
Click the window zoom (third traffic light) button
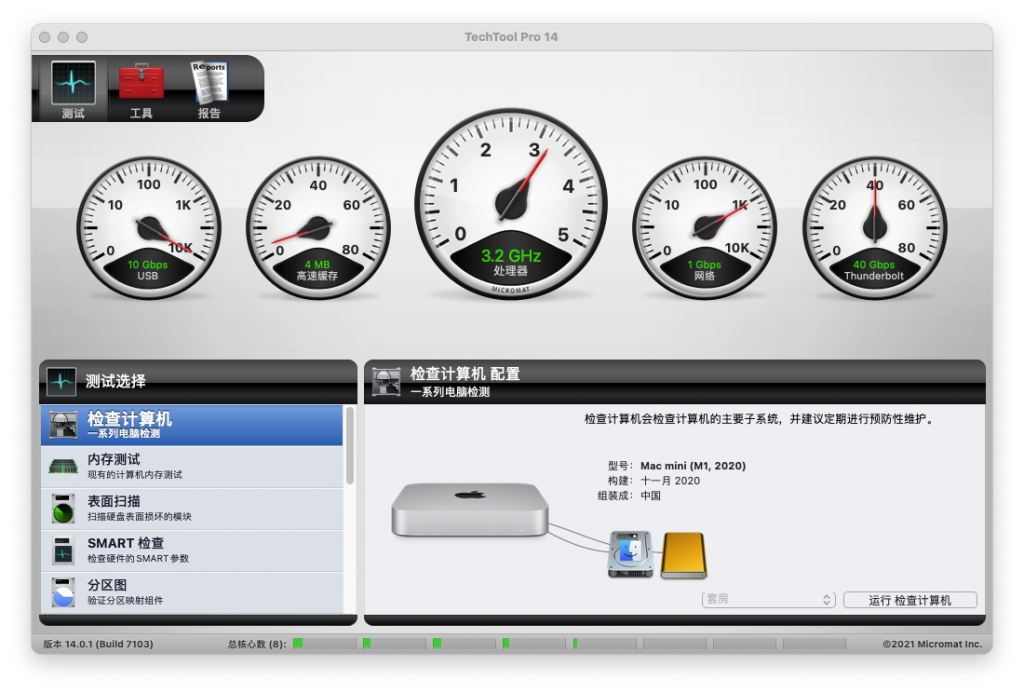(82, 37)
